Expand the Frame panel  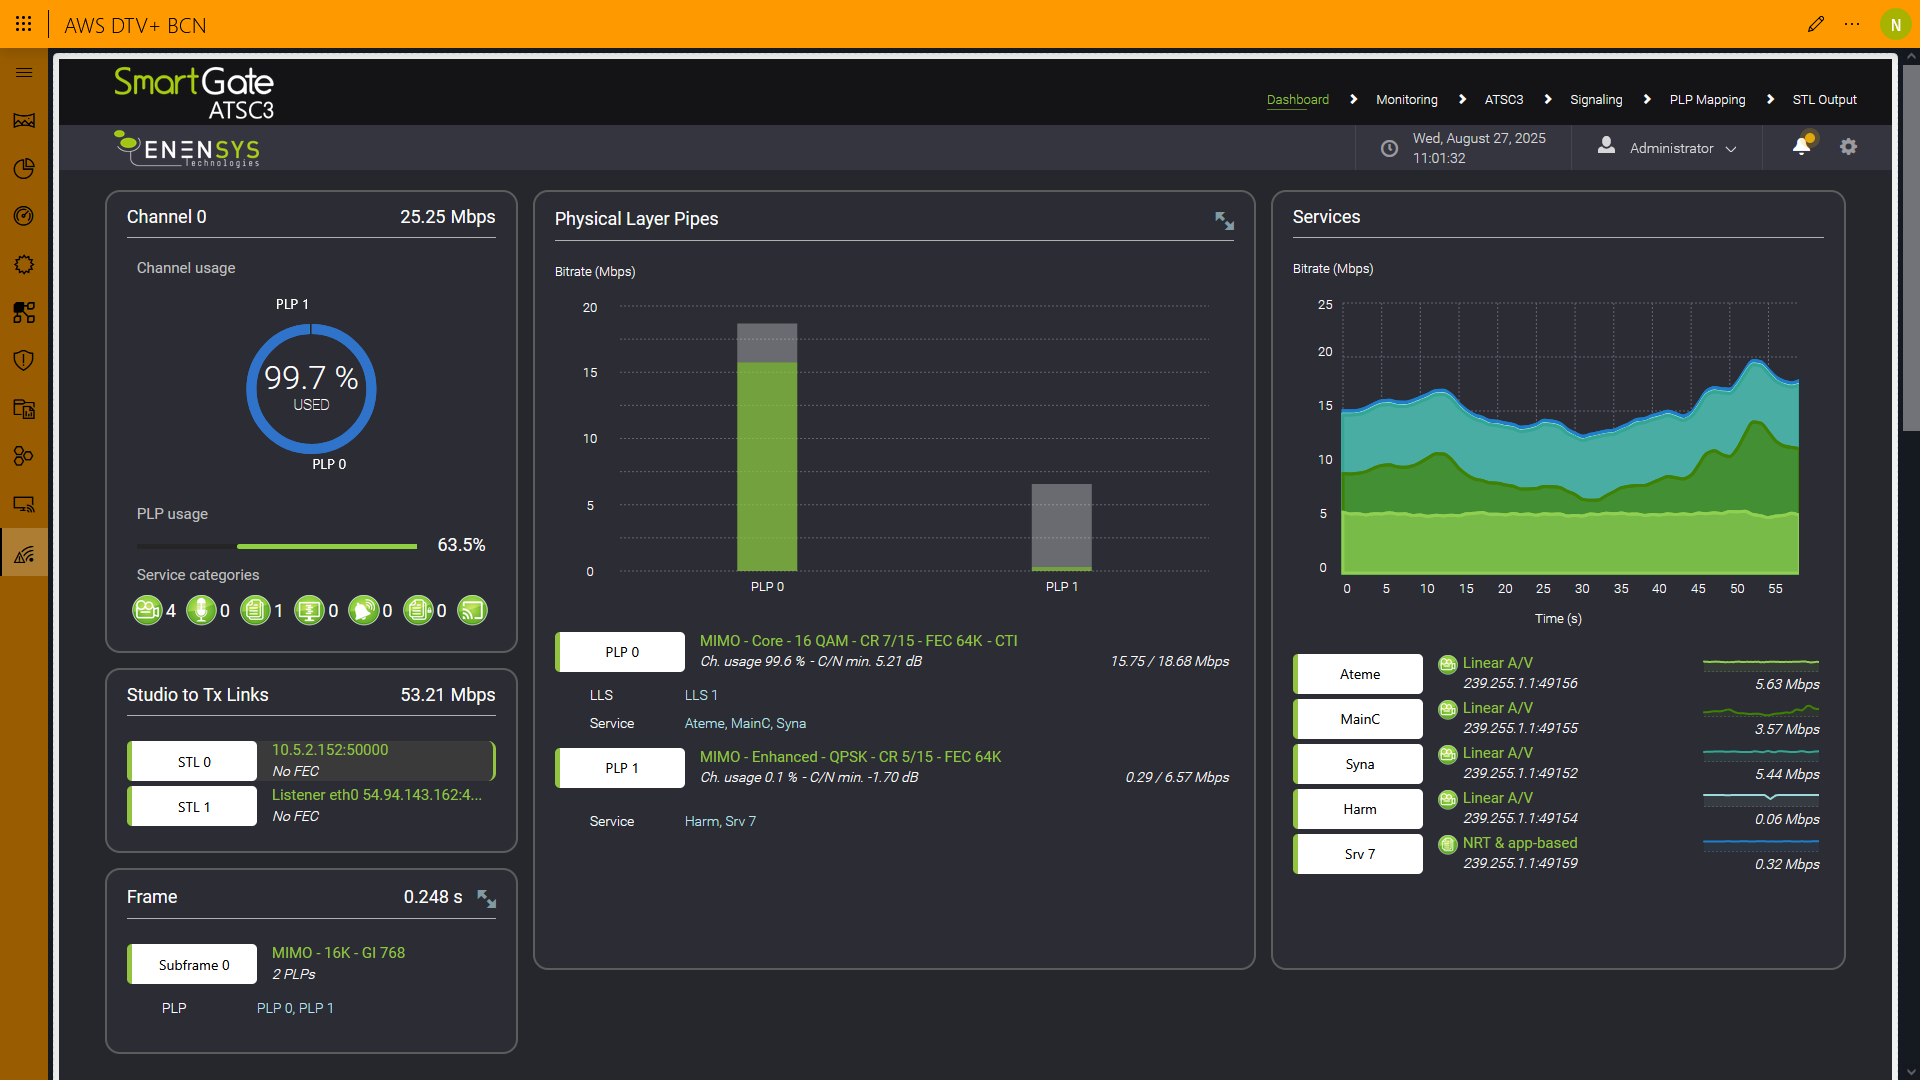[x=486, y=899]
